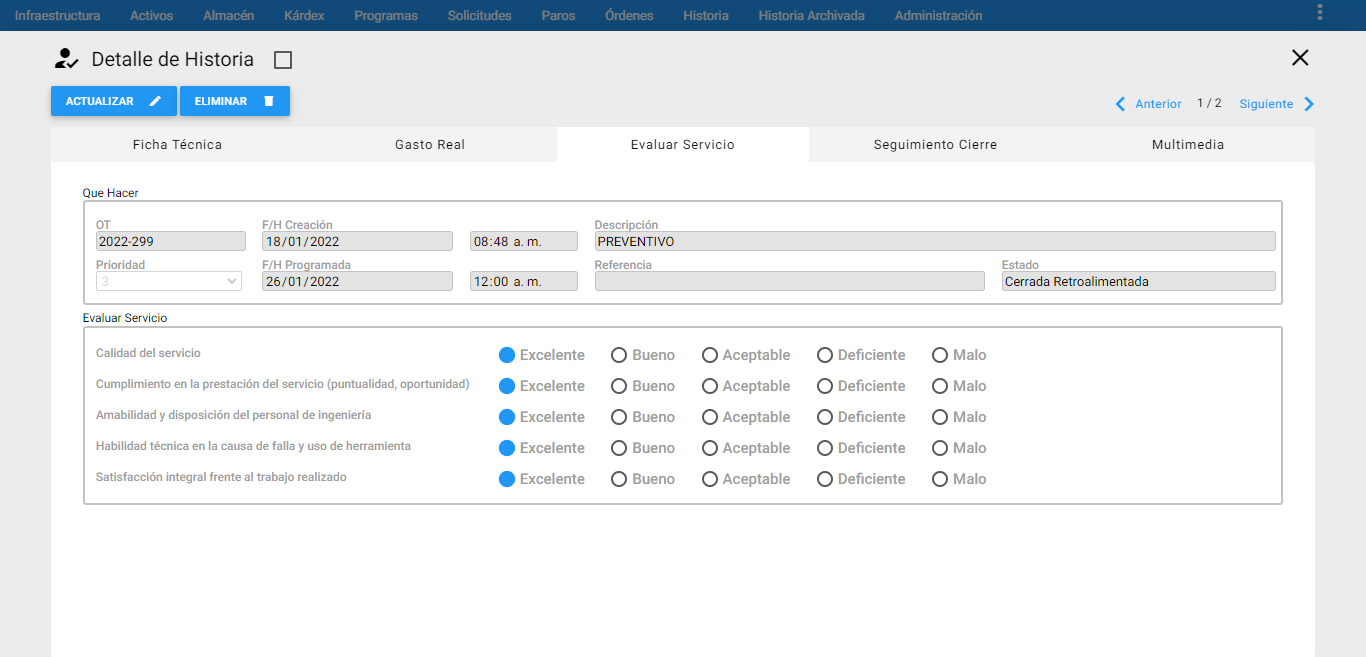Select Excelente for Amabilidad y disposición
Image resolution: width=1366 pixels, height=657 pixels.
coord(507,417)
